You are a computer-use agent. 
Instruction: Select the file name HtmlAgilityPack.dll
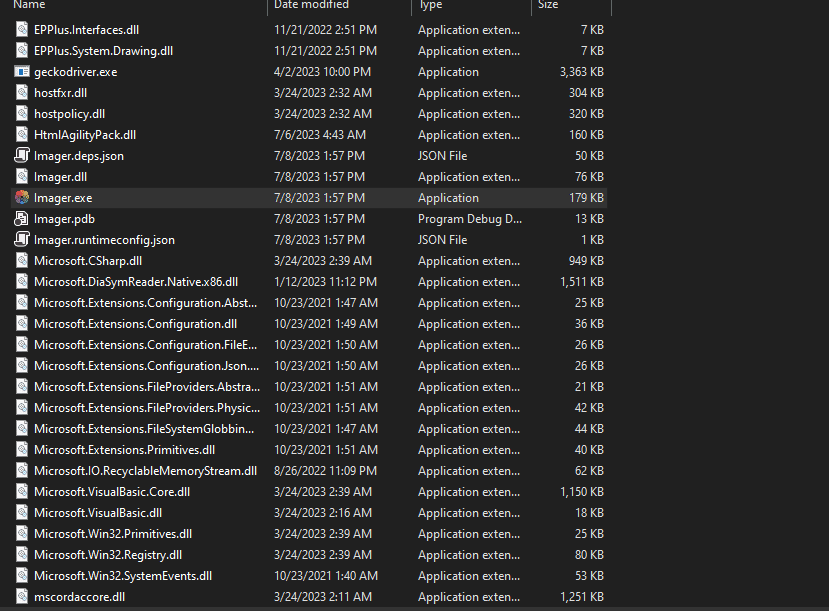85,135
